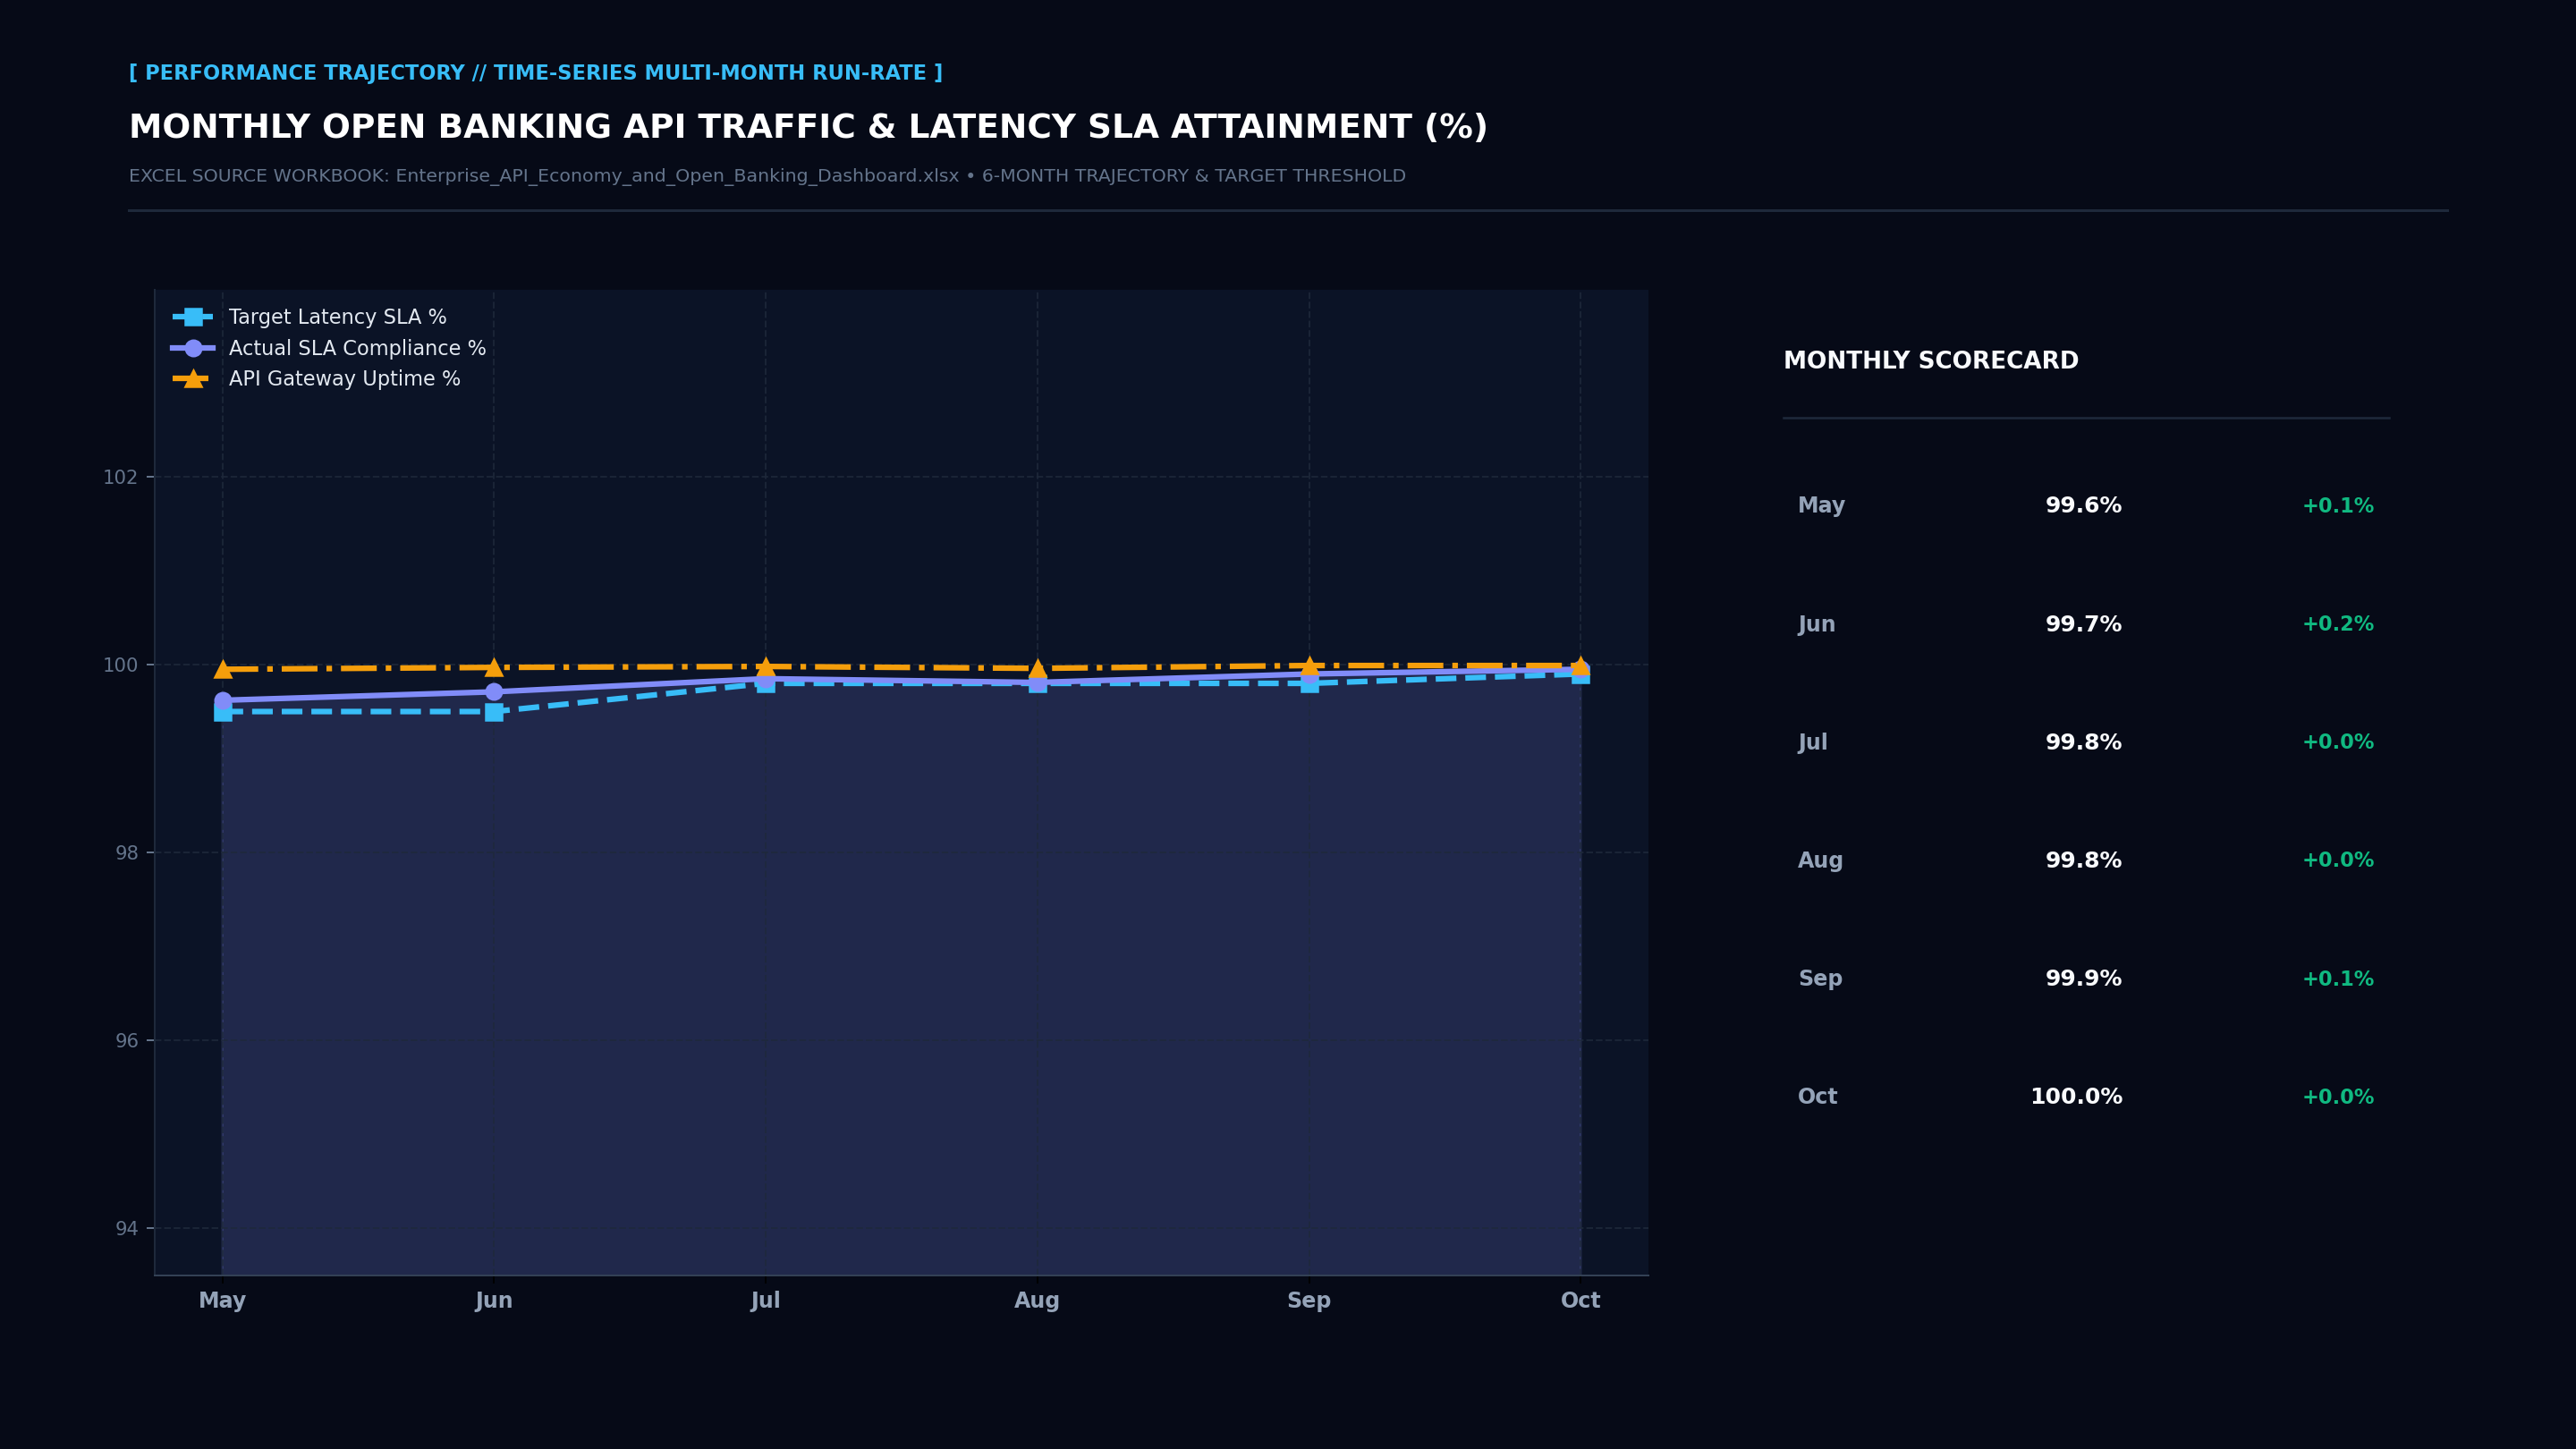Click the API Gateway Uptime % legend marker

pyautogui.click(x=193, y=379)
